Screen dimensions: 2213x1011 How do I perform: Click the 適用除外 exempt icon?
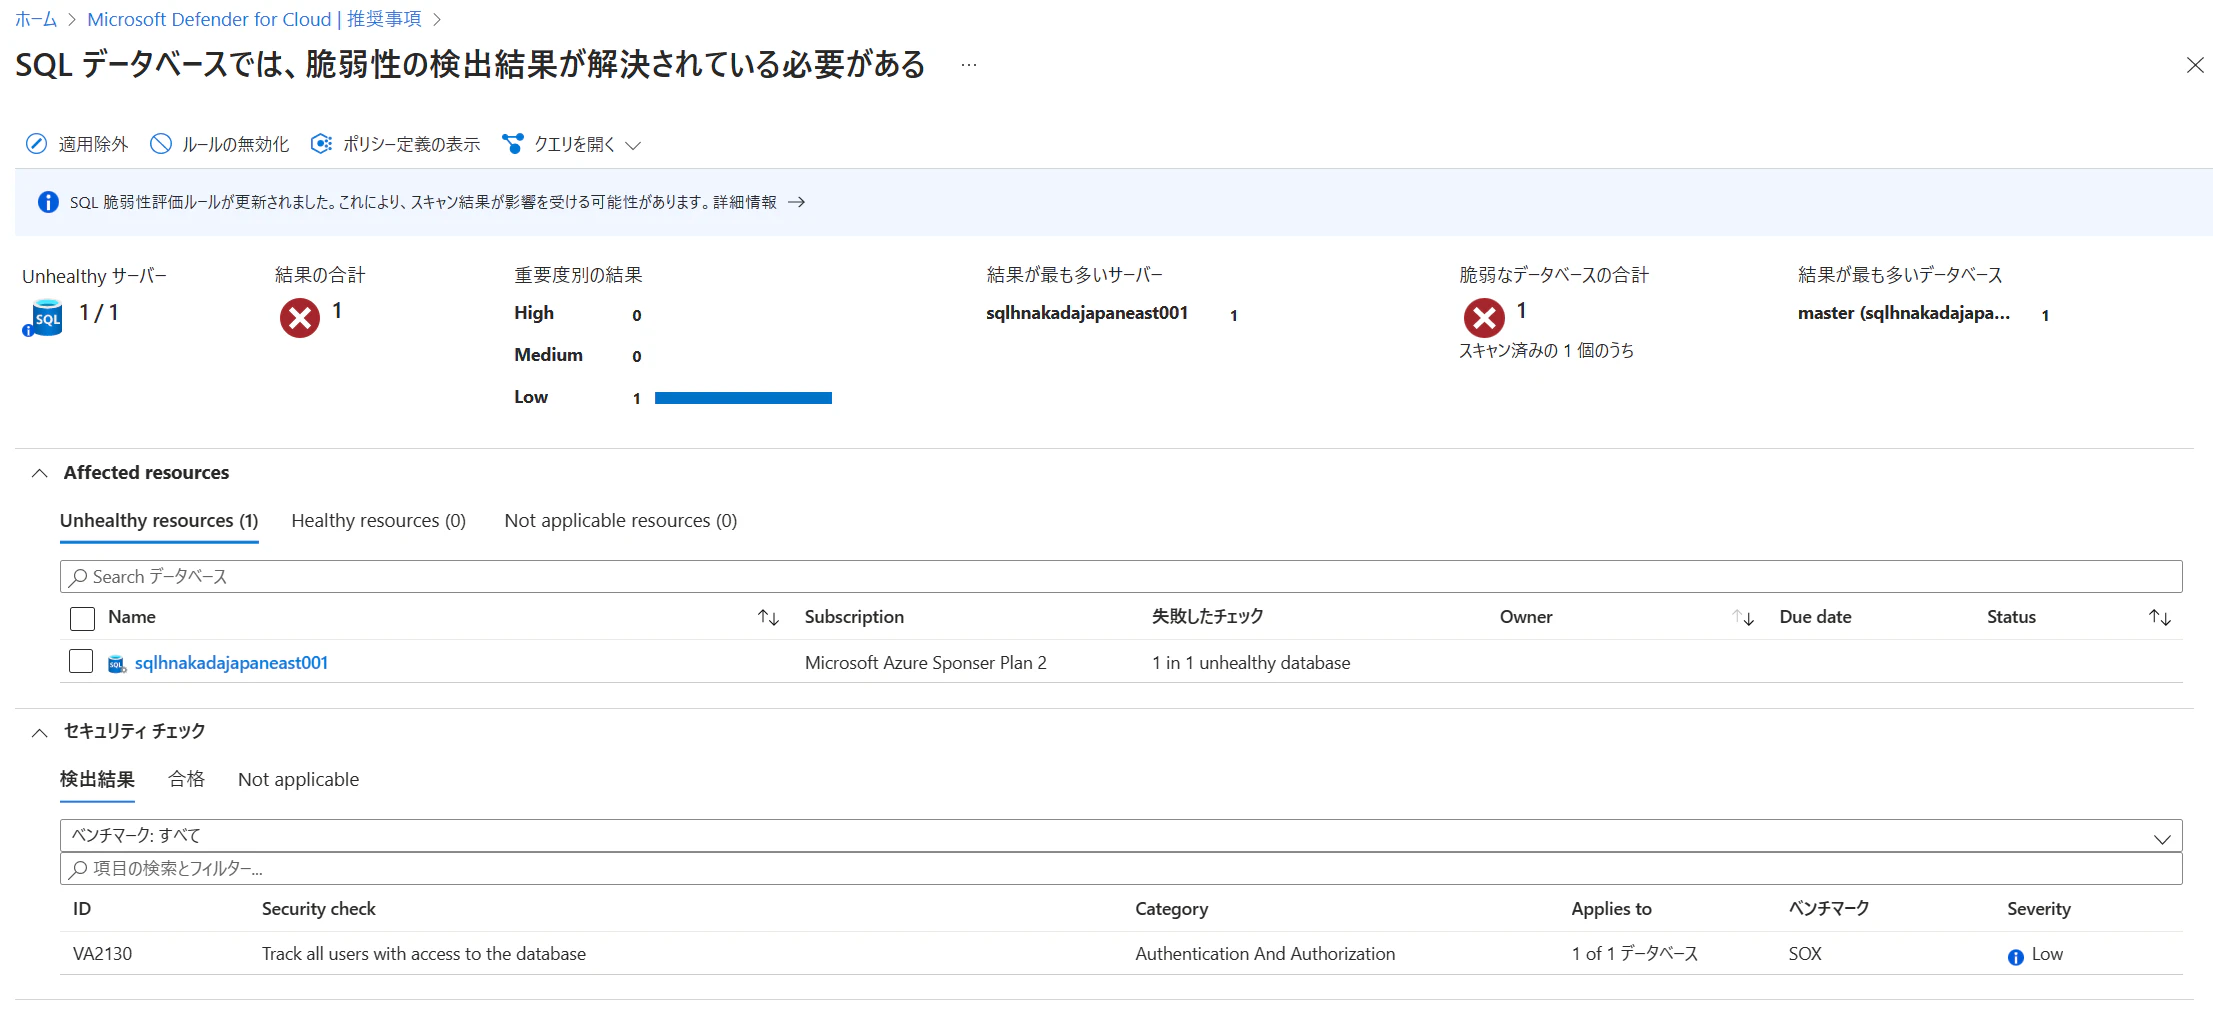click(x=36, y=144)
